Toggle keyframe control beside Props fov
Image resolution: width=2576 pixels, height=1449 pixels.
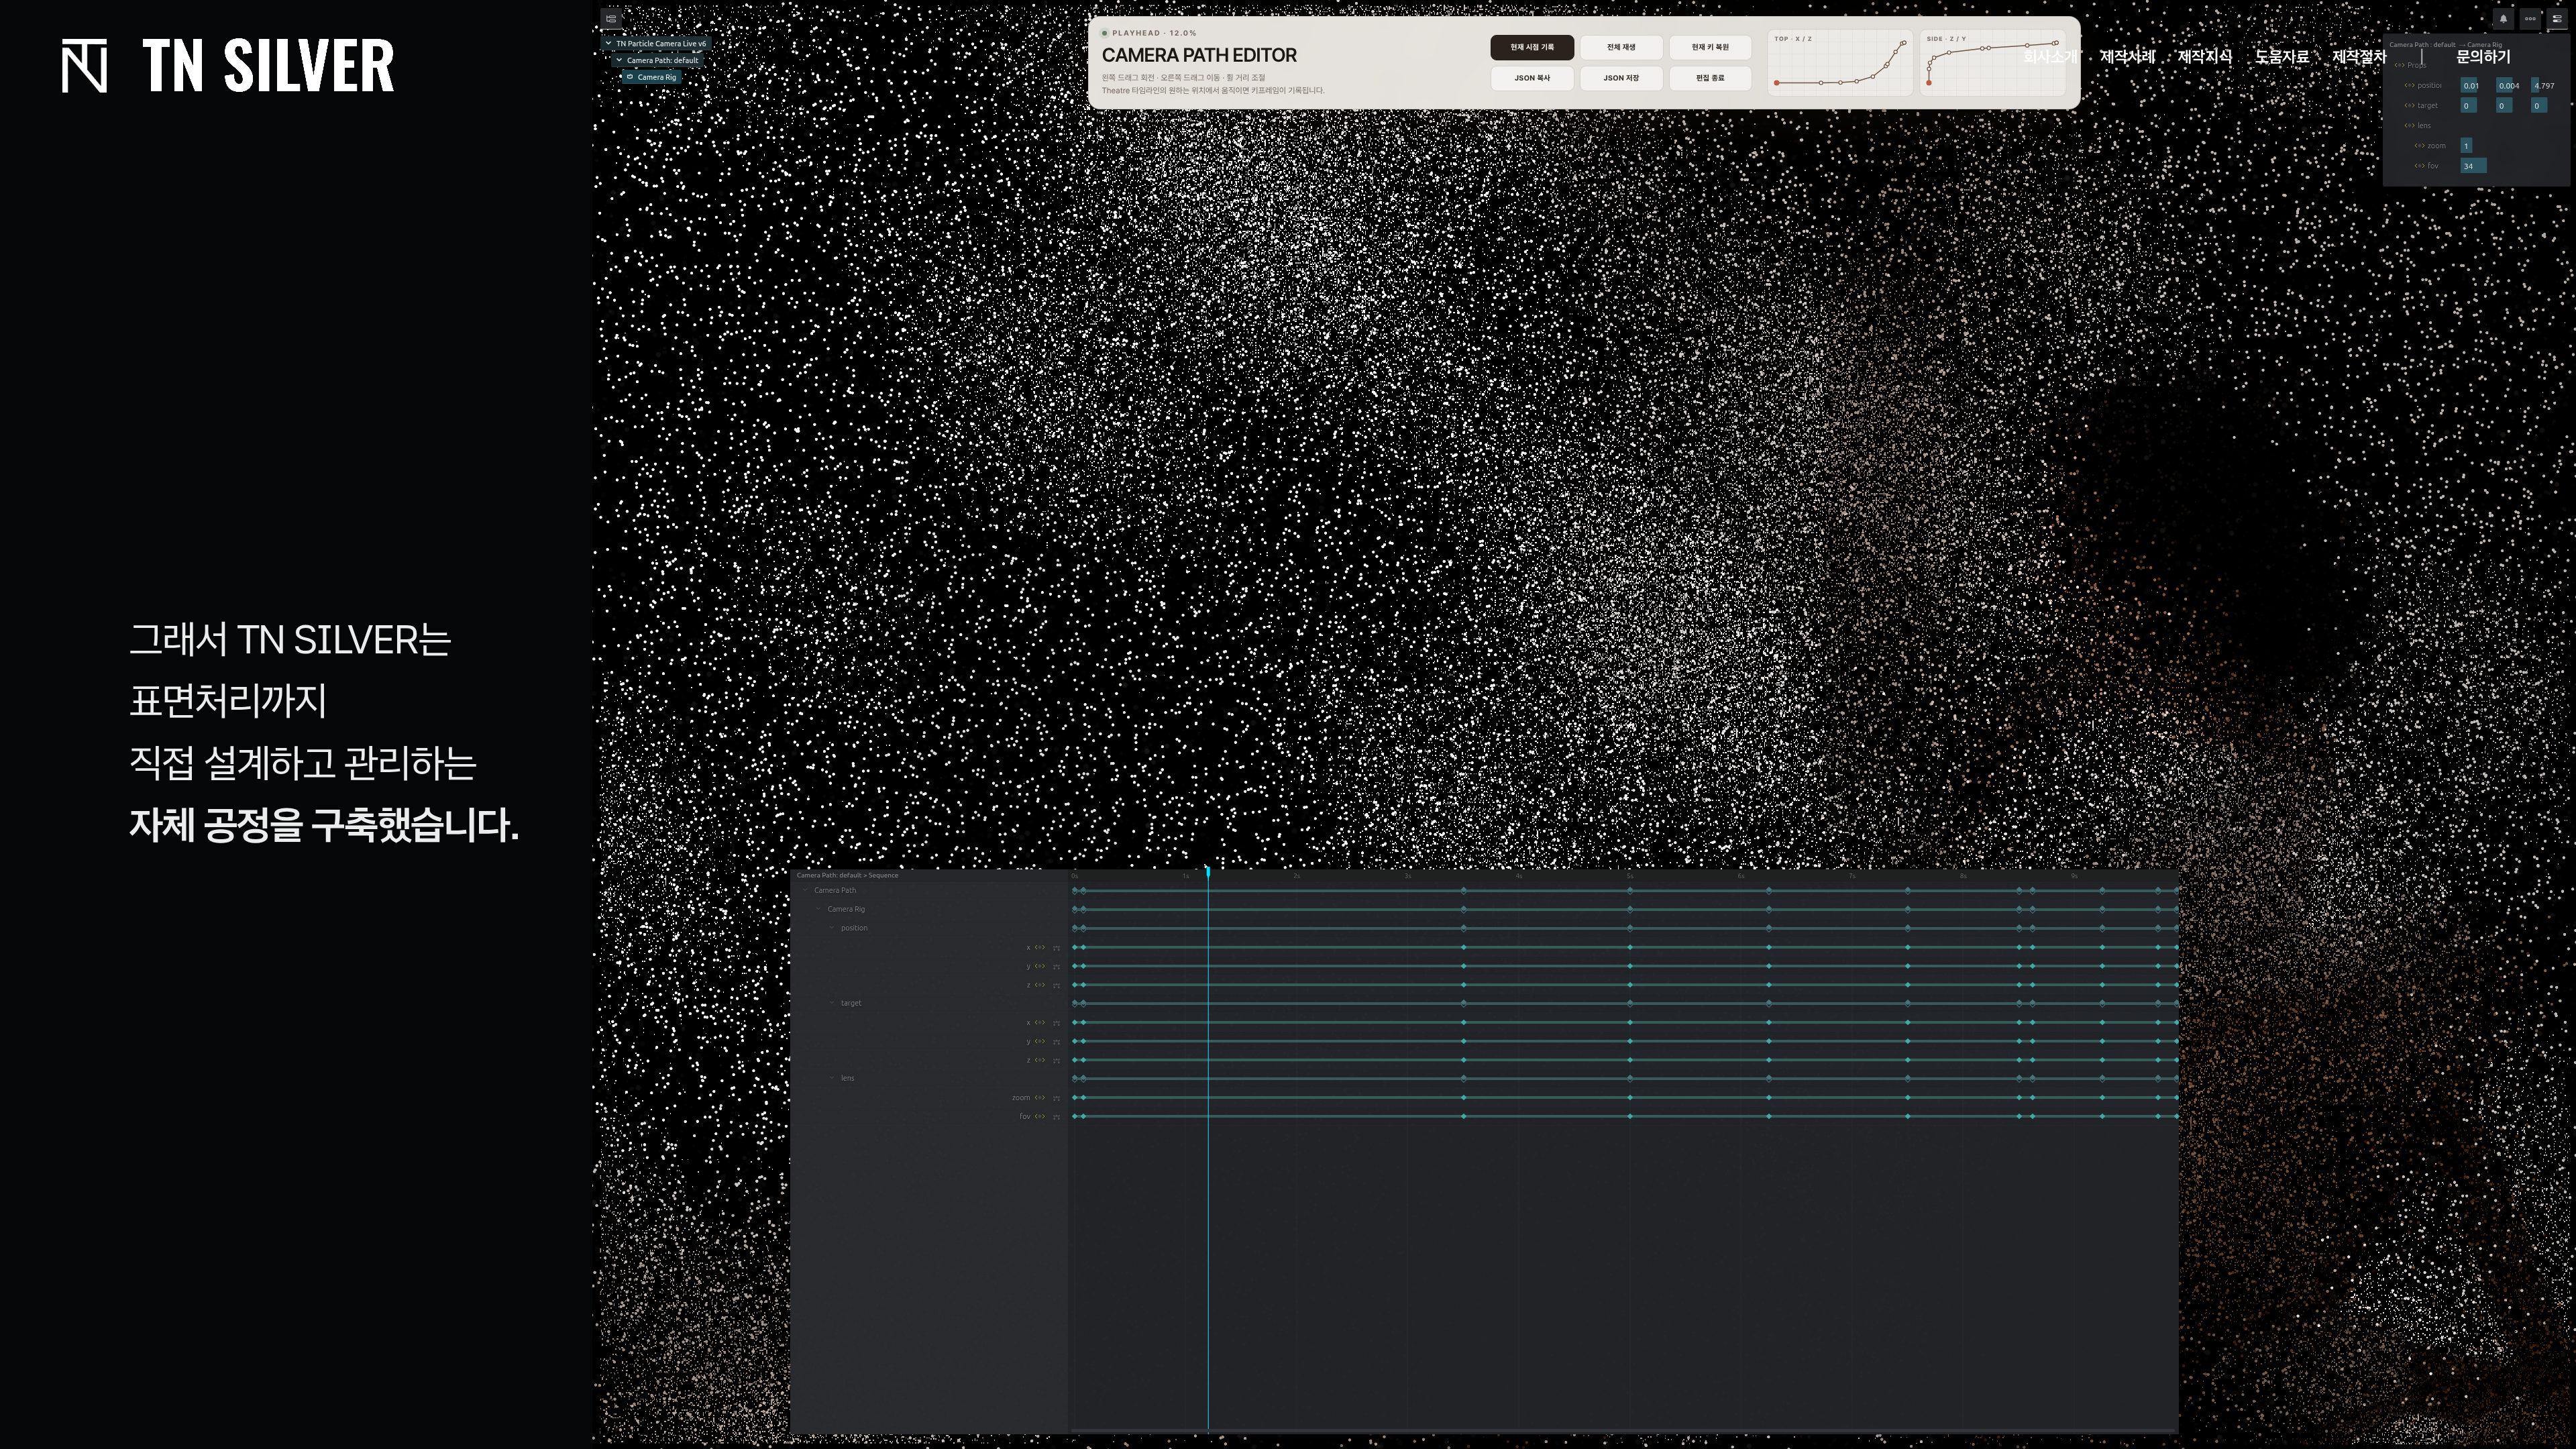[x=2420, y=166]
